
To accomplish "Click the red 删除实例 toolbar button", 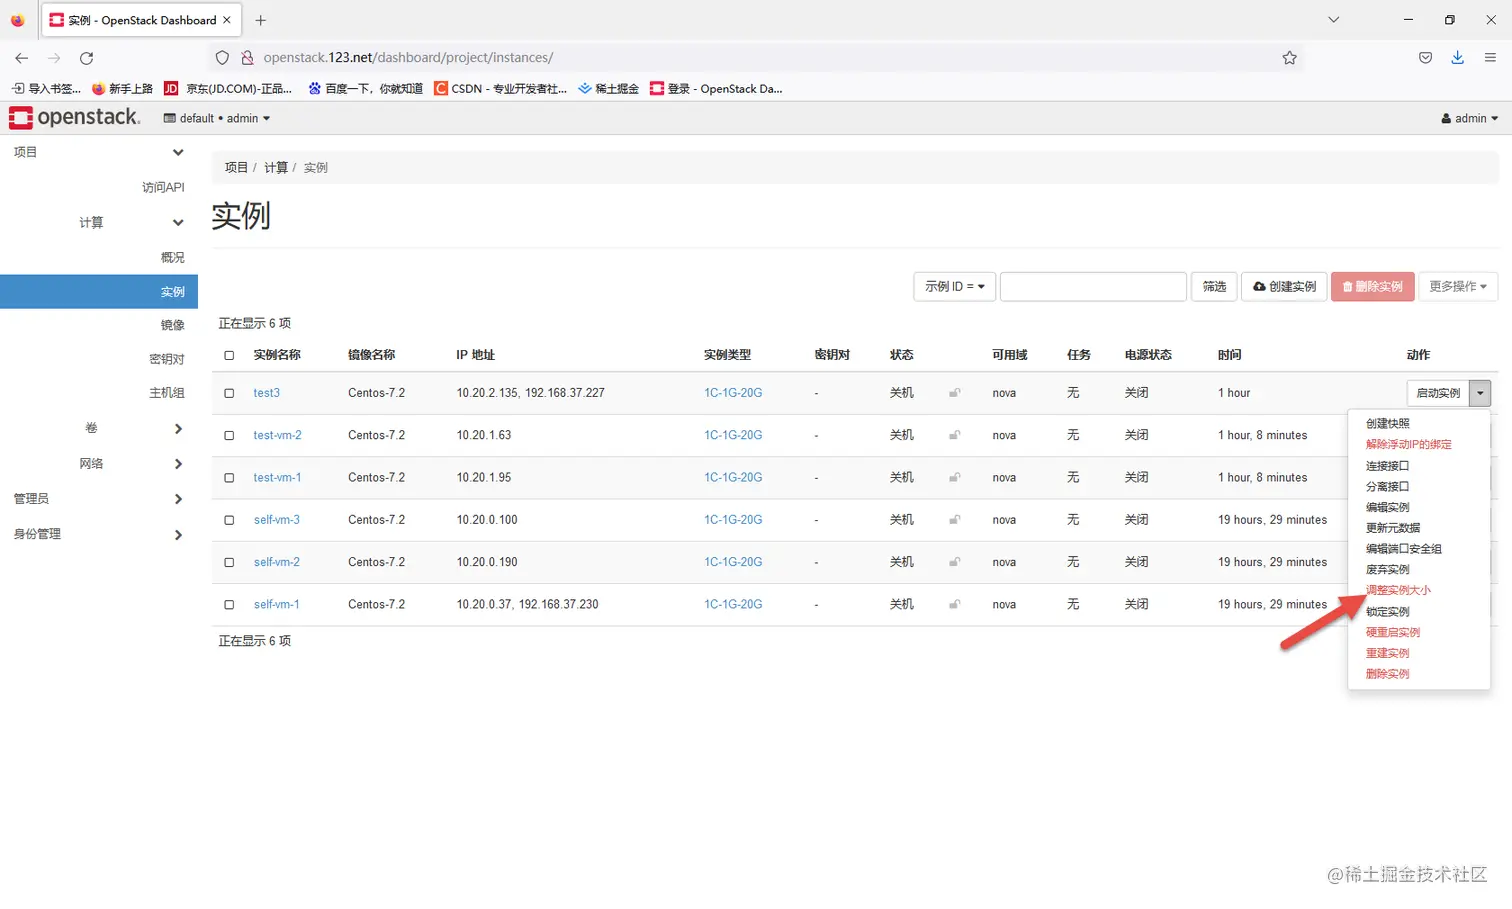I will click(x=1373, y=287).
